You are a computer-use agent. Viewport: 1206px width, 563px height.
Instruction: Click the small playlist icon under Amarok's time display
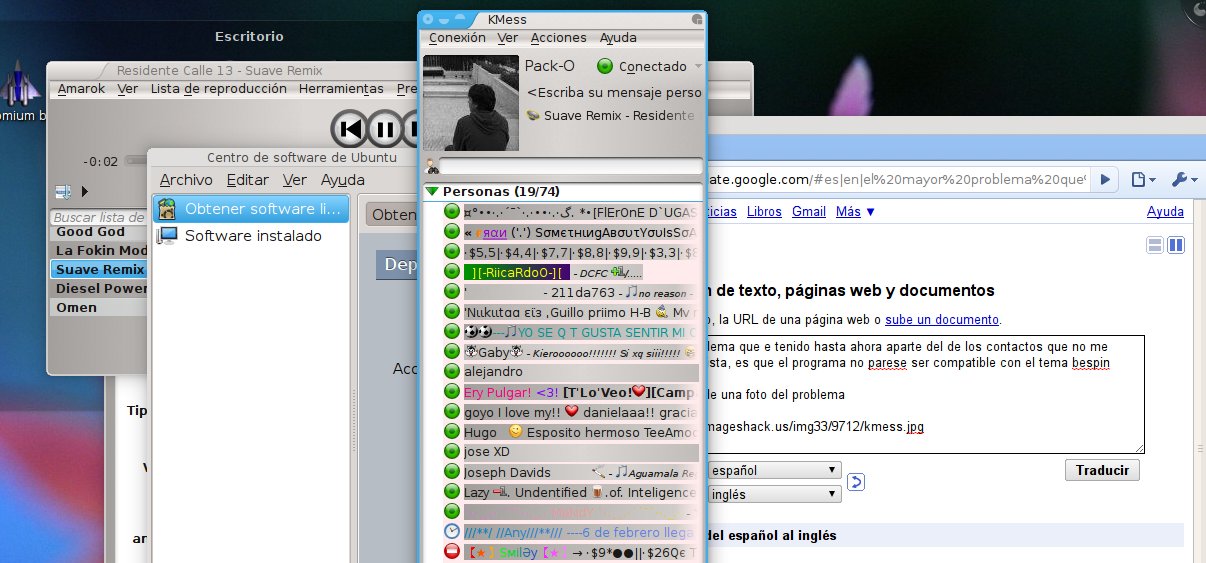click(63, 191)
